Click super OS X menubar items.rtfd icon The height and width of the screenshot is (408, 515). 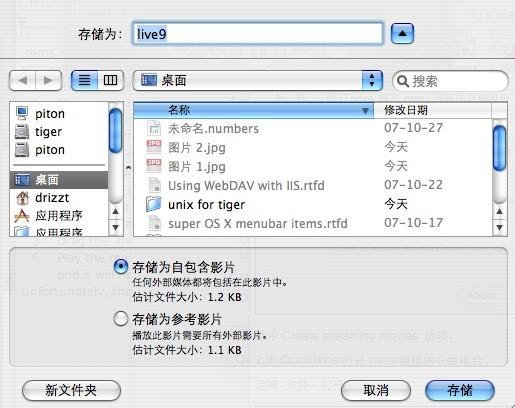(x=154, y=223)
